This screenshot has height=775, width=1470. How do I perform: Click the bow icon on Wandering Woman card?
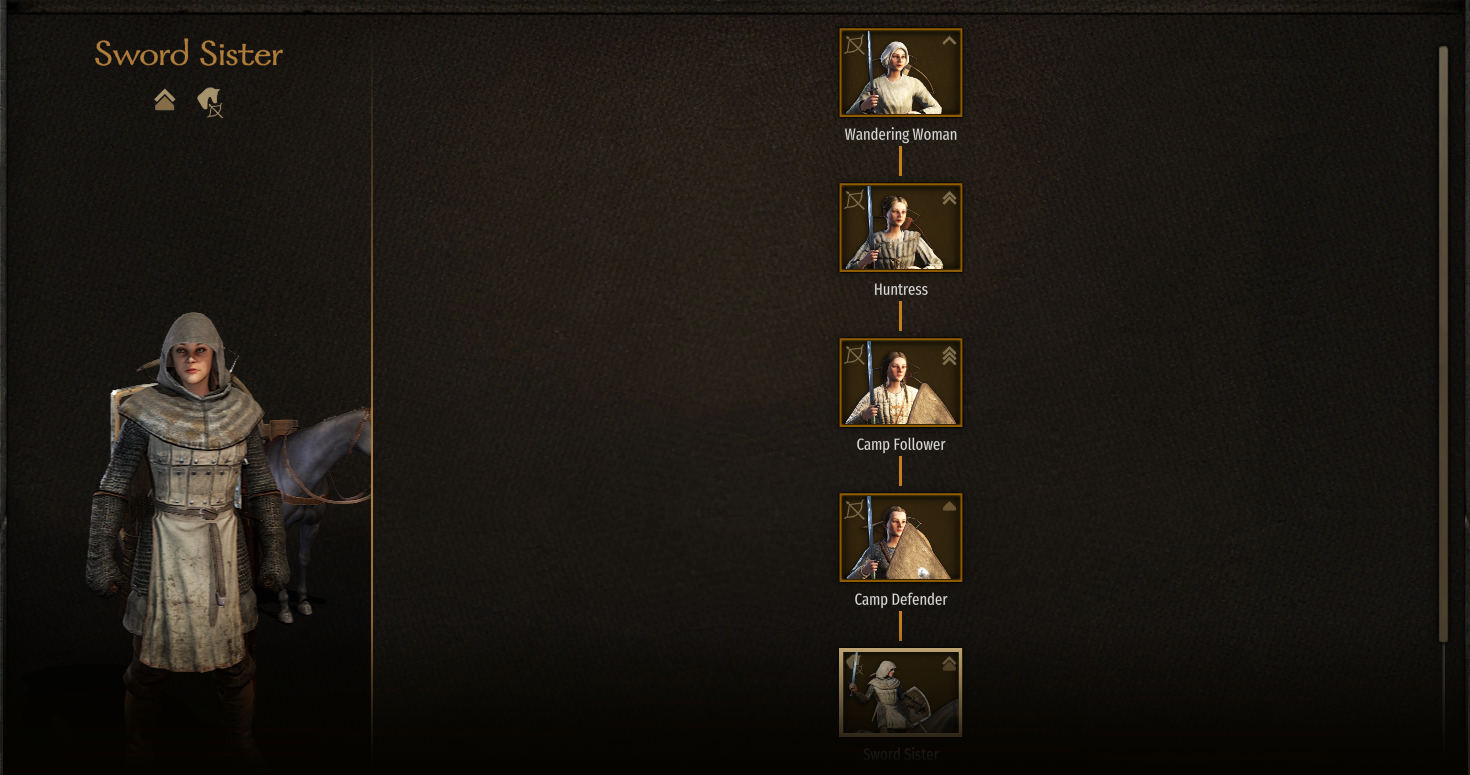855,45
